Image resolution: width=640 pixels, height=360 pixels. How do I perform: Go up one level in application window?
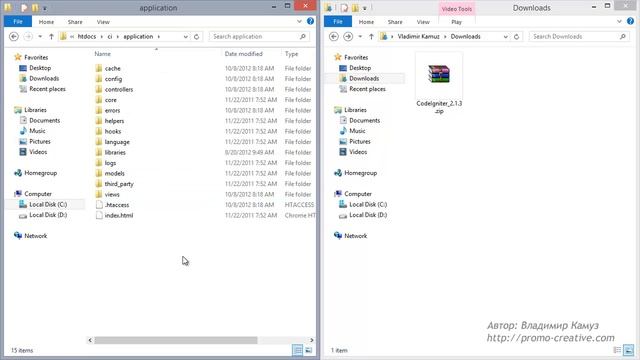(51, 37)
